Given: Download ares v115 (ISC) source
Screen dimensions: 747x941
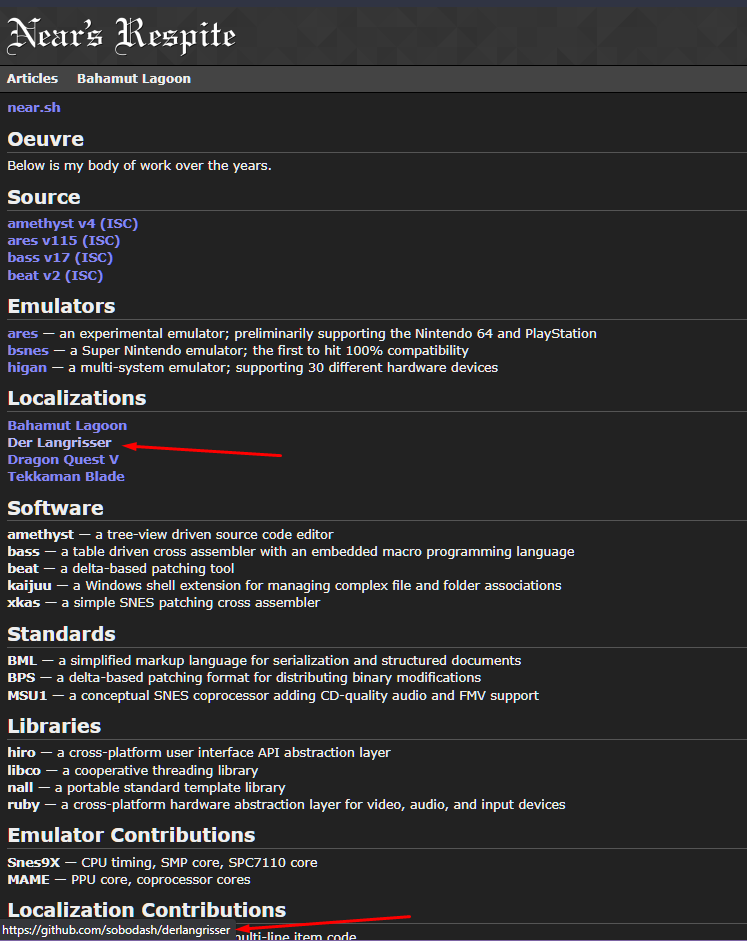Looking at the screenshot, I should point(64,241).
